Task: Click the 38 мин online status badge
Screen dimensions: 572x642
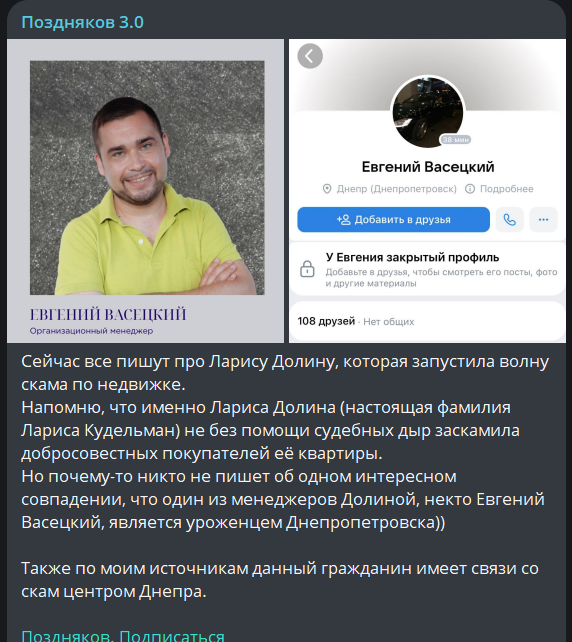Action: click(x=455, y=140)
